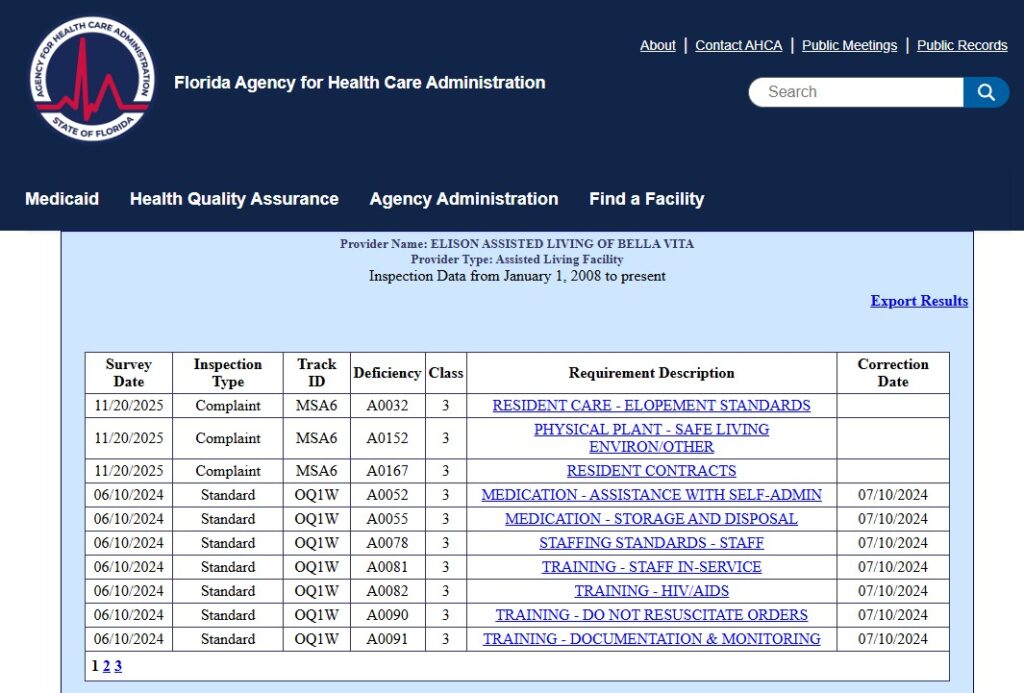Open RESIDENT CARE - ELOPEMENT STANDARDS requirement
This screenshot has width=1024, height=693.
click(x=651, y=405)
